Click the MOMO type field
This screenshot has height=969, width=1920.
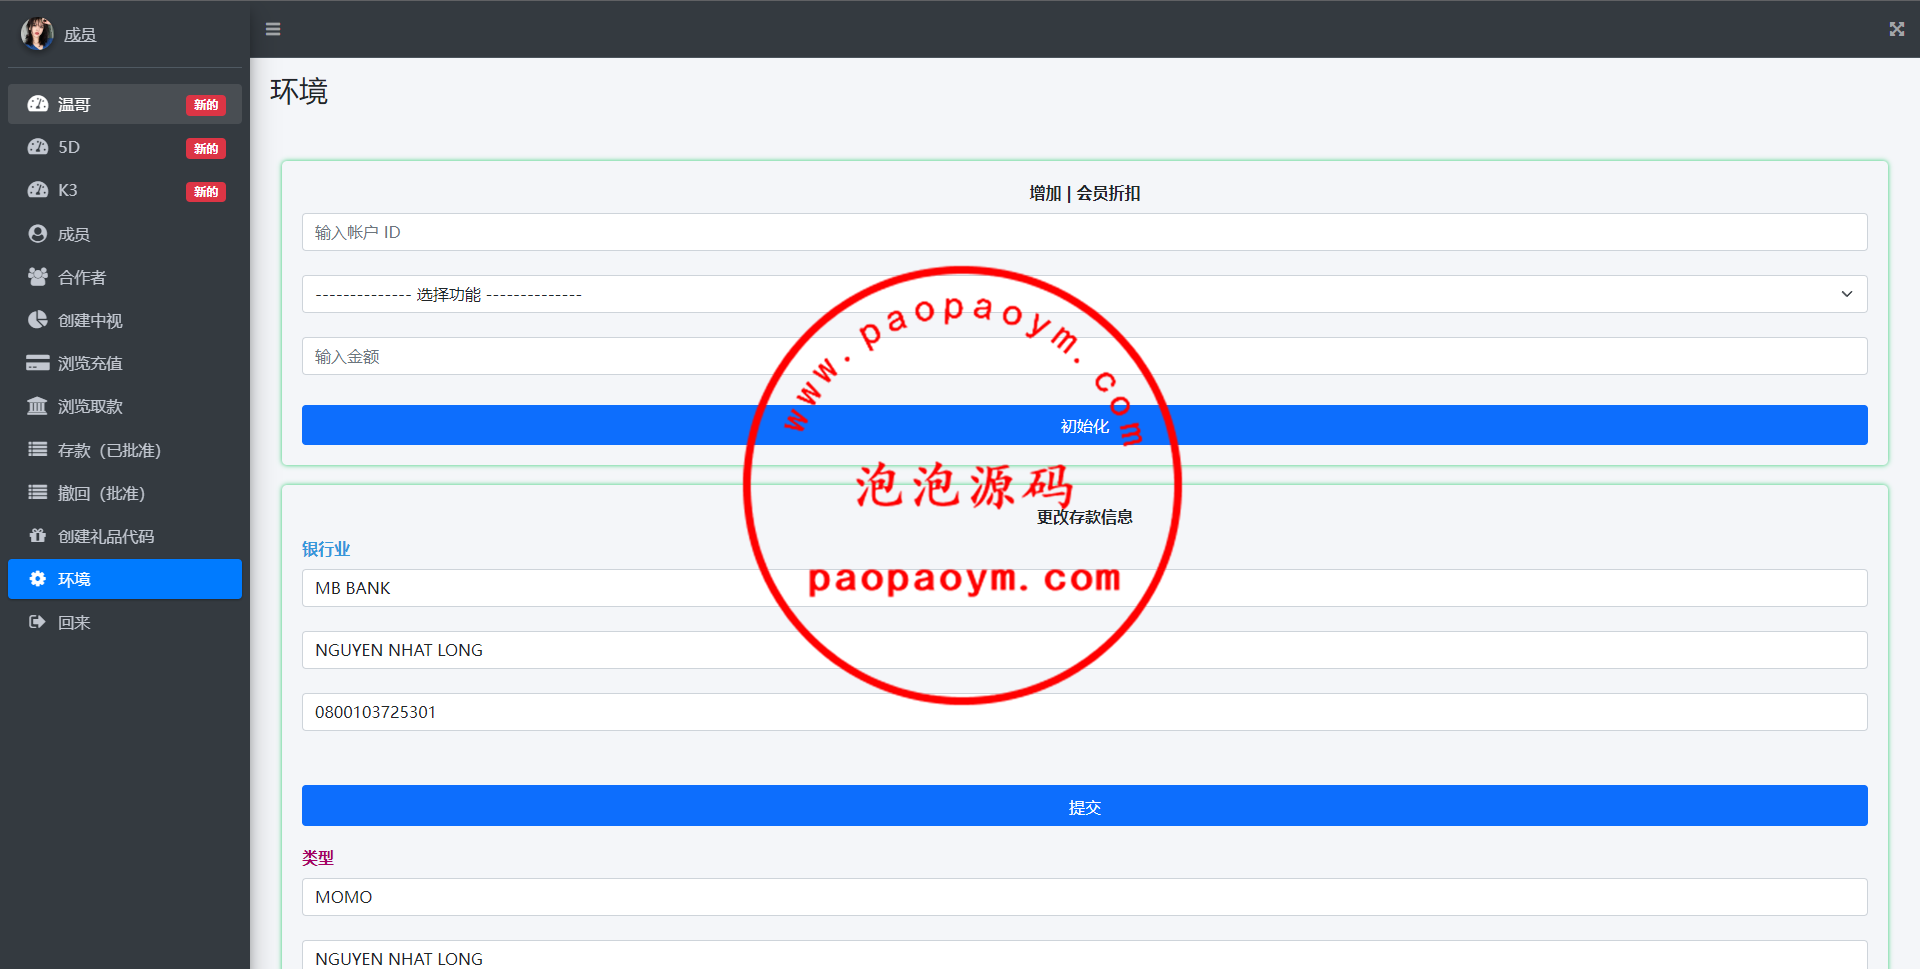1084,897
